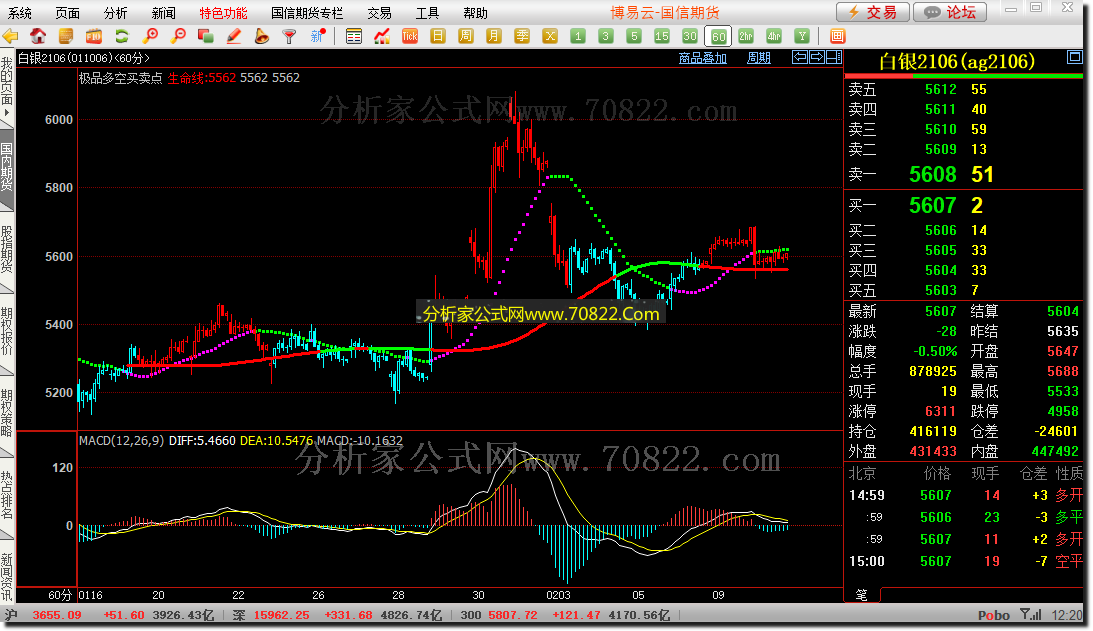Open the F10 info icon
Viewport: 1093px width, 631px height.
click(x=94, y=36)
